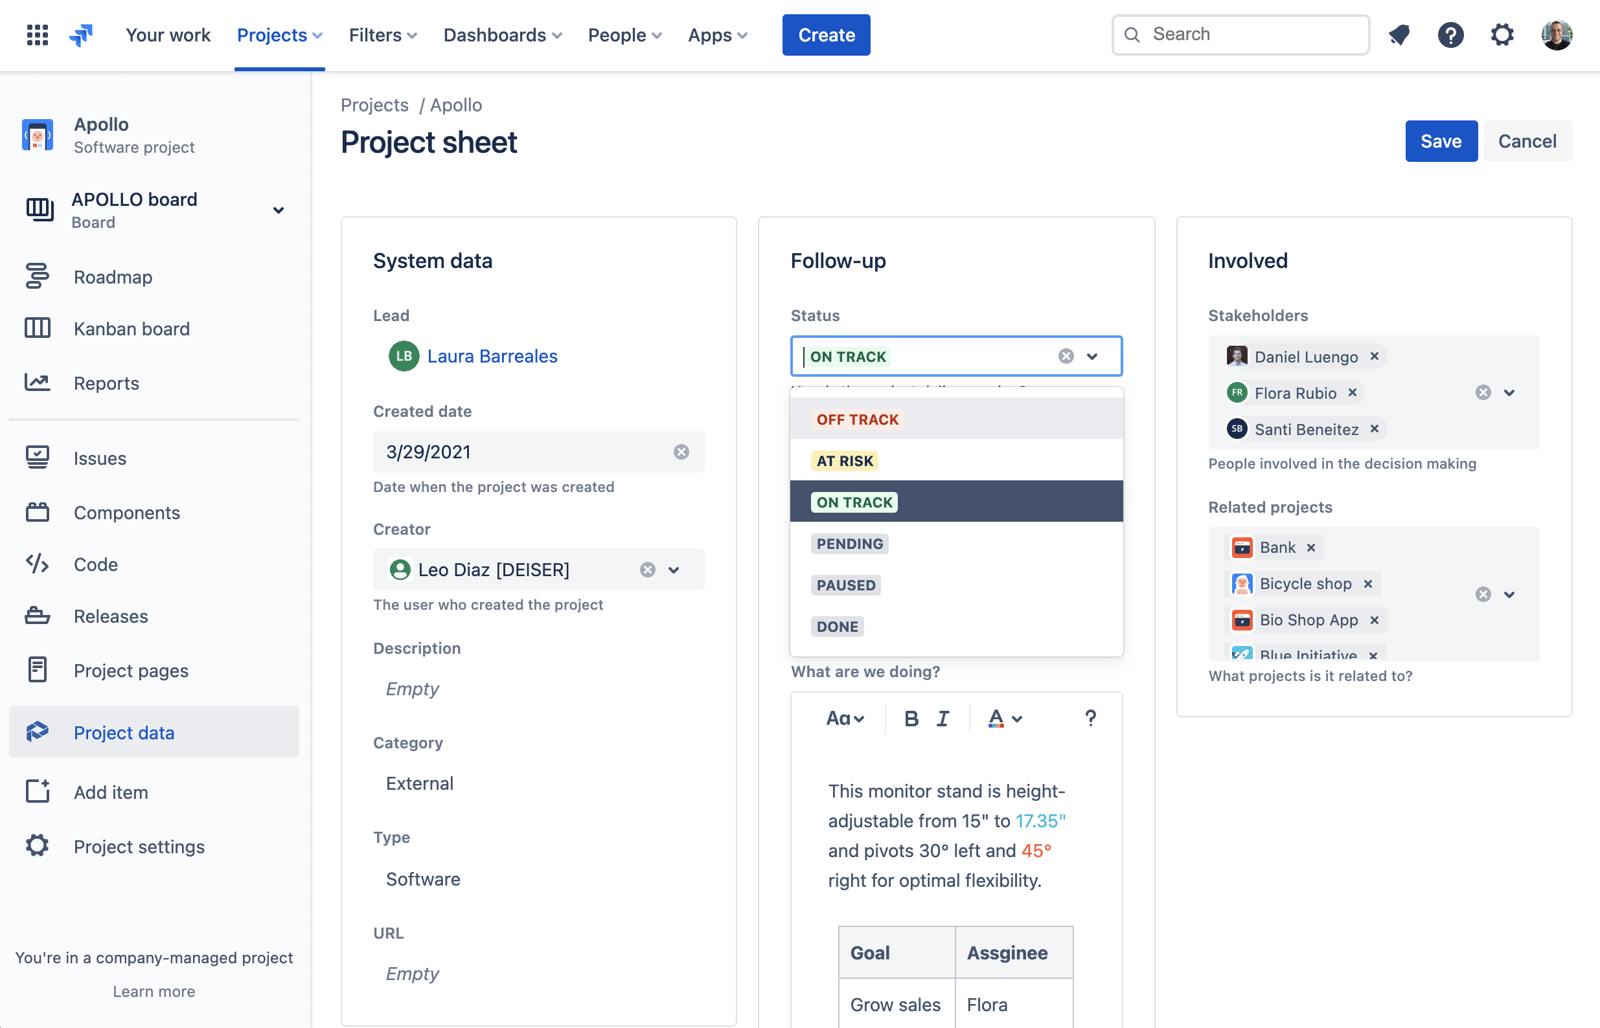Viewport: 1600px width, 1028px height.
Task: Save the project sheet changes
Action: tap(1441, 140)
